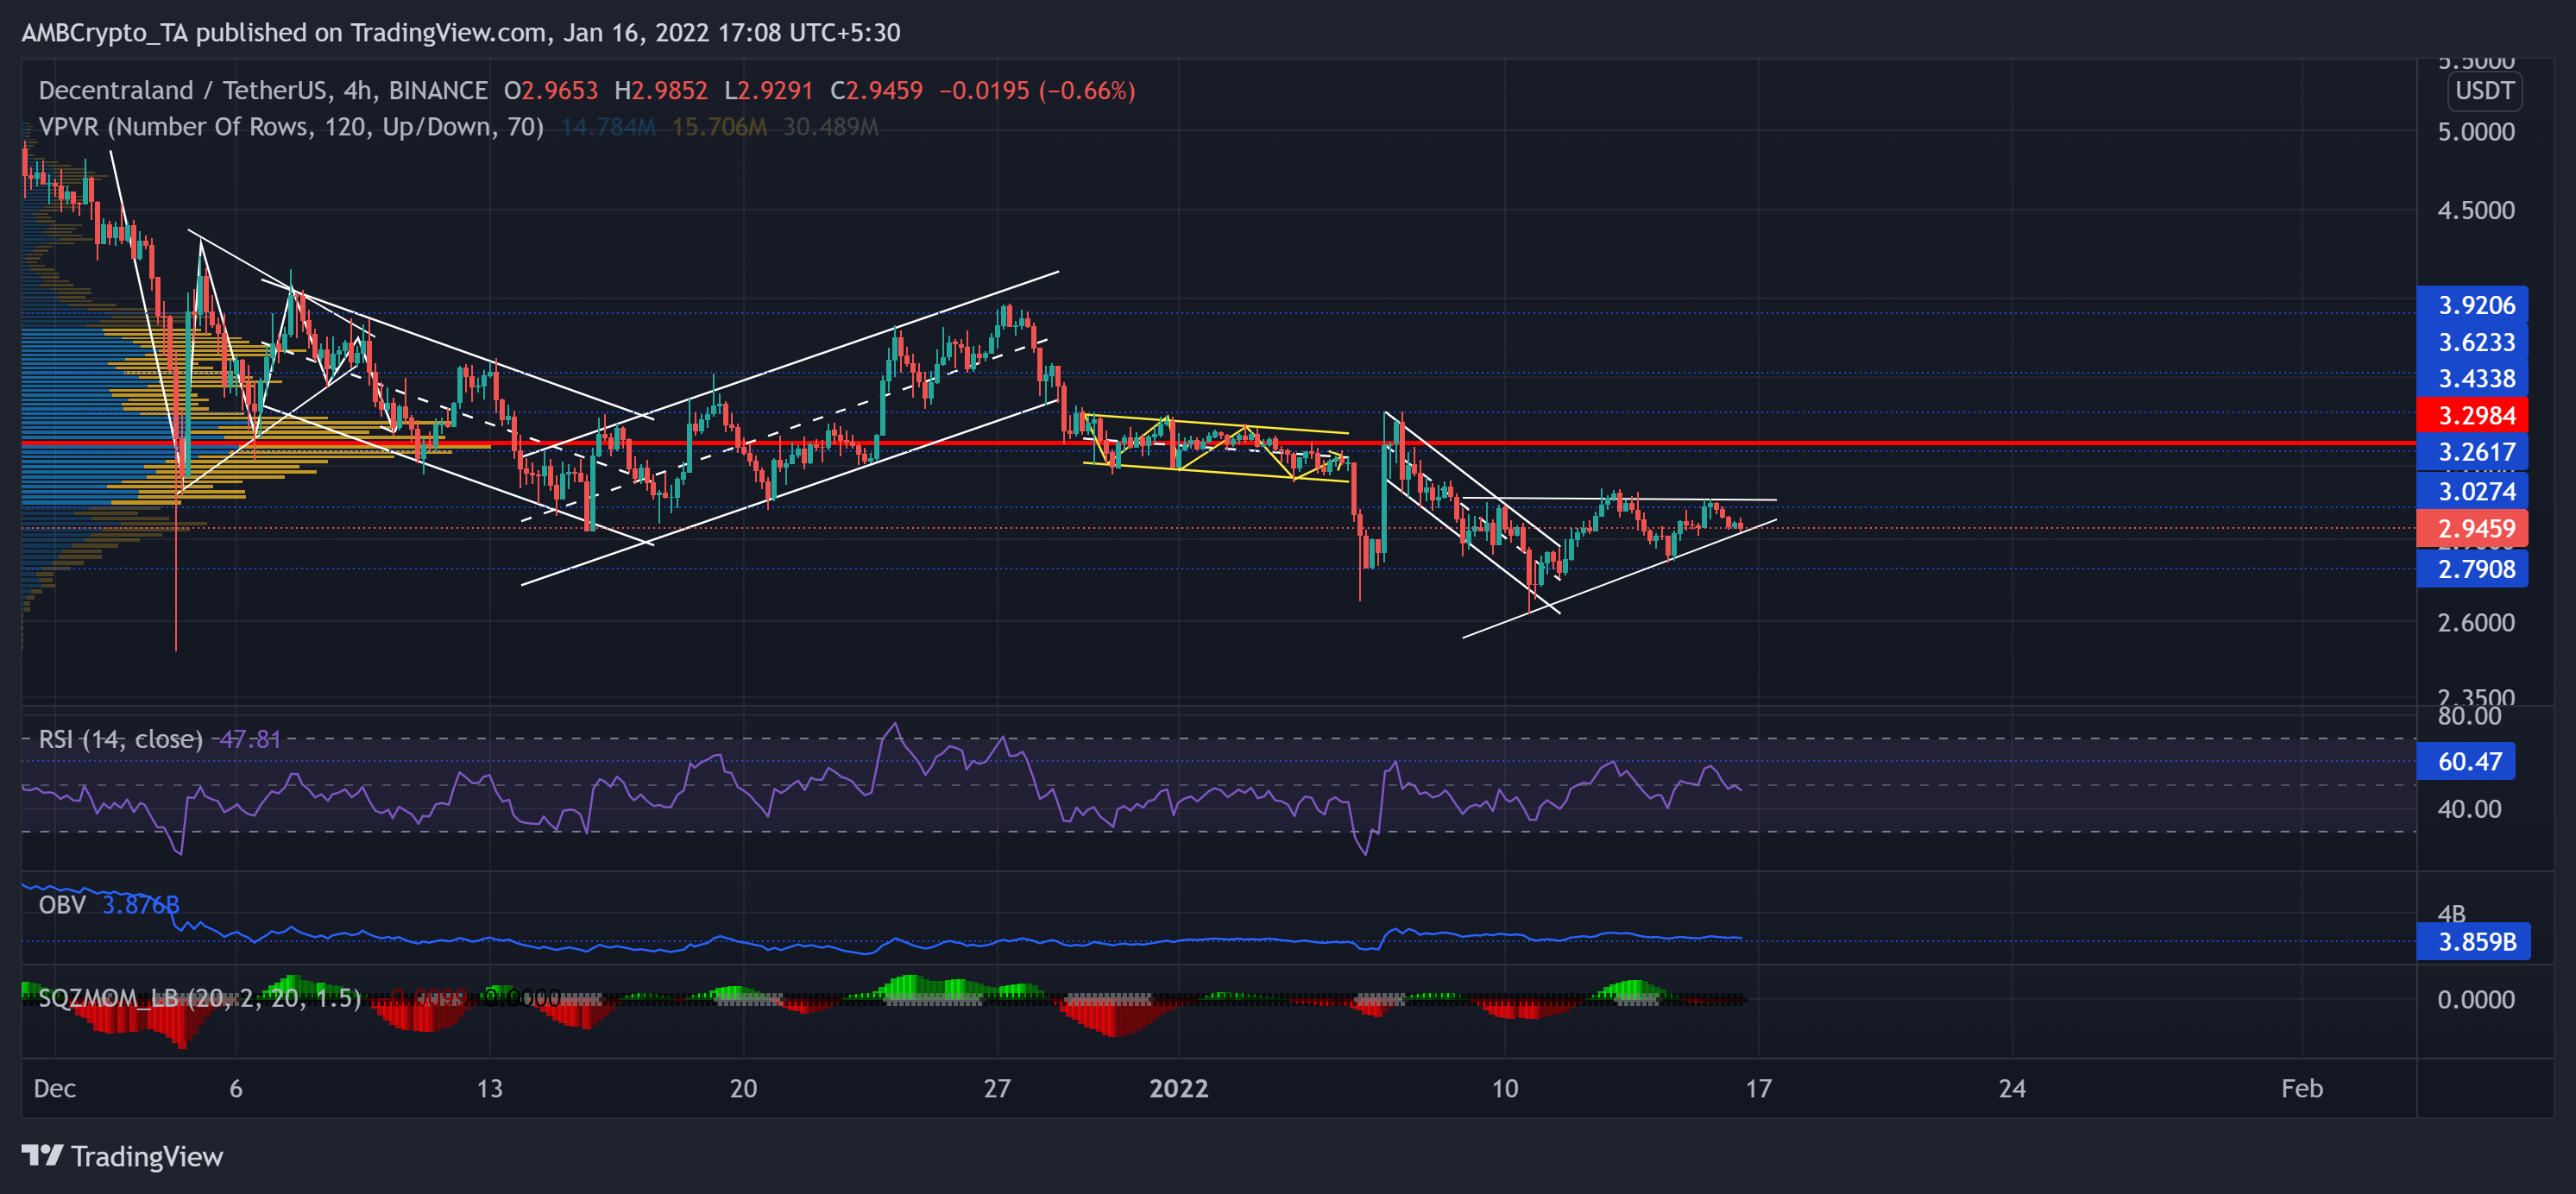Viewport: 2576px width, 1194px height.
Task: Click the 3.6233 blue price label
Action: 2471,342
